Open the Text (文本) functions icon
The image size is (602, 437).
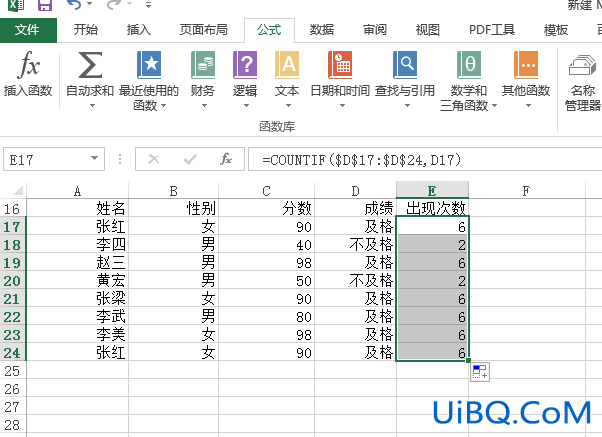pyautogui.click(x=287, y=65)
